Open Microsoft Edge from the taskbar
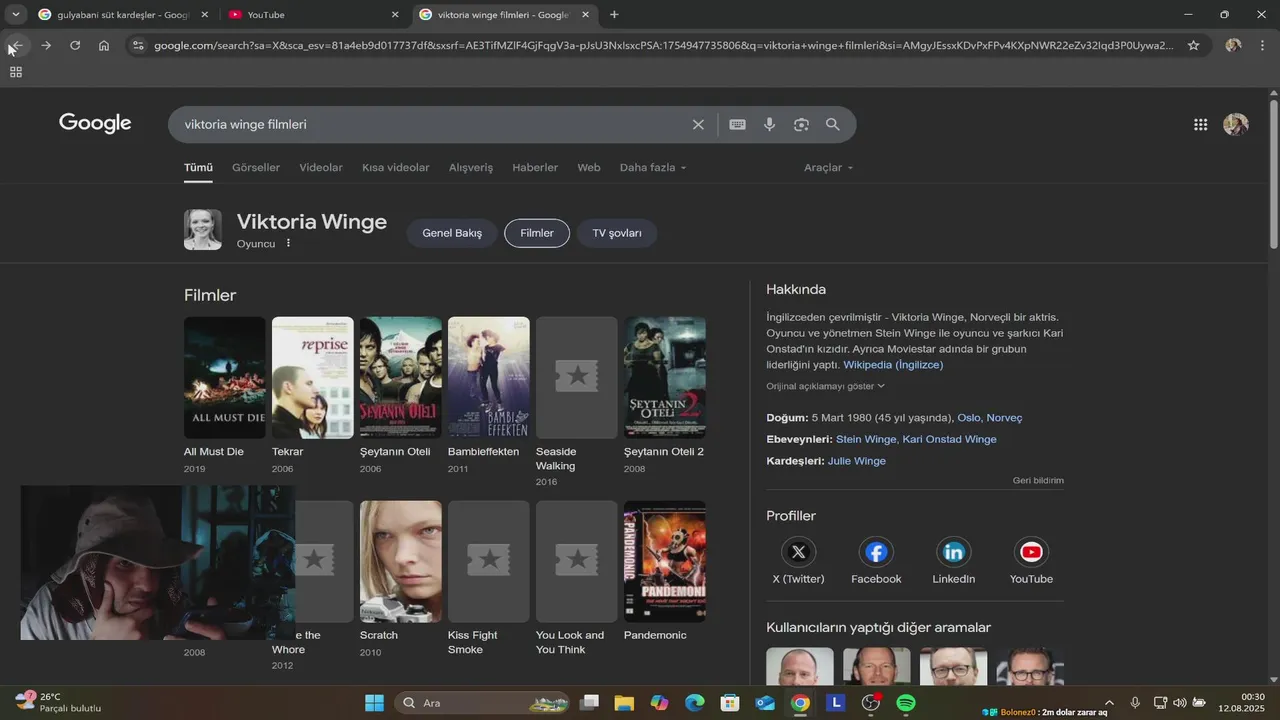 [694, 703]
